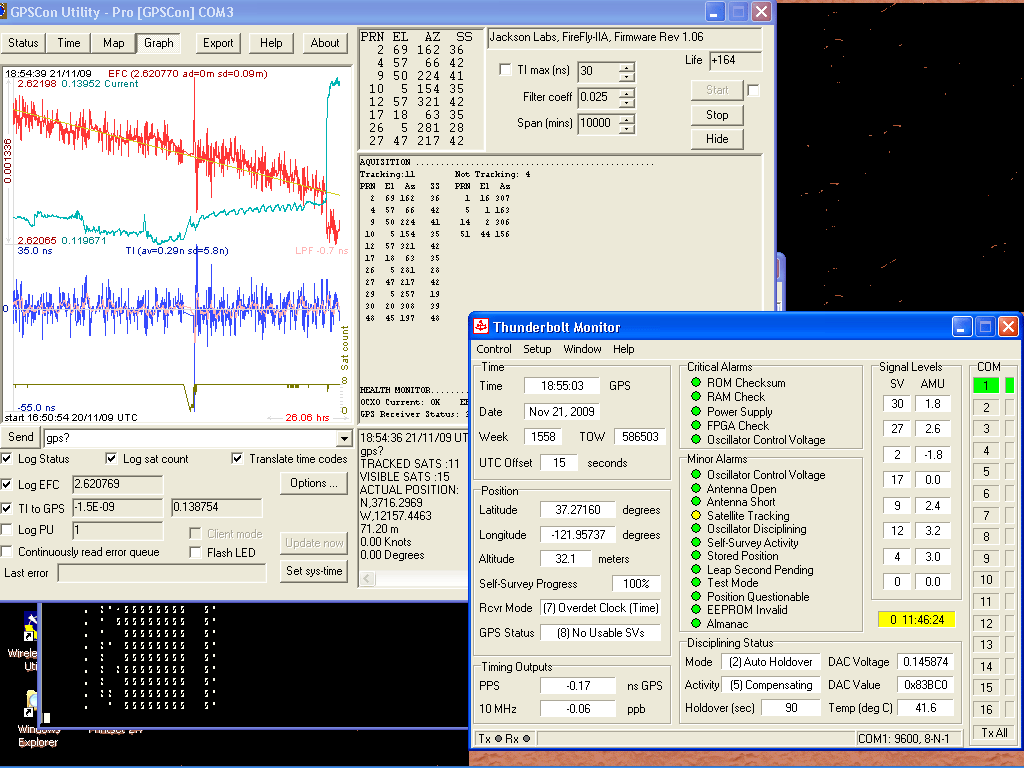This screenshot has height=768, width=1024.
Task: Toggle the Log Status checkbox
Action: click(x=7, y=458)
